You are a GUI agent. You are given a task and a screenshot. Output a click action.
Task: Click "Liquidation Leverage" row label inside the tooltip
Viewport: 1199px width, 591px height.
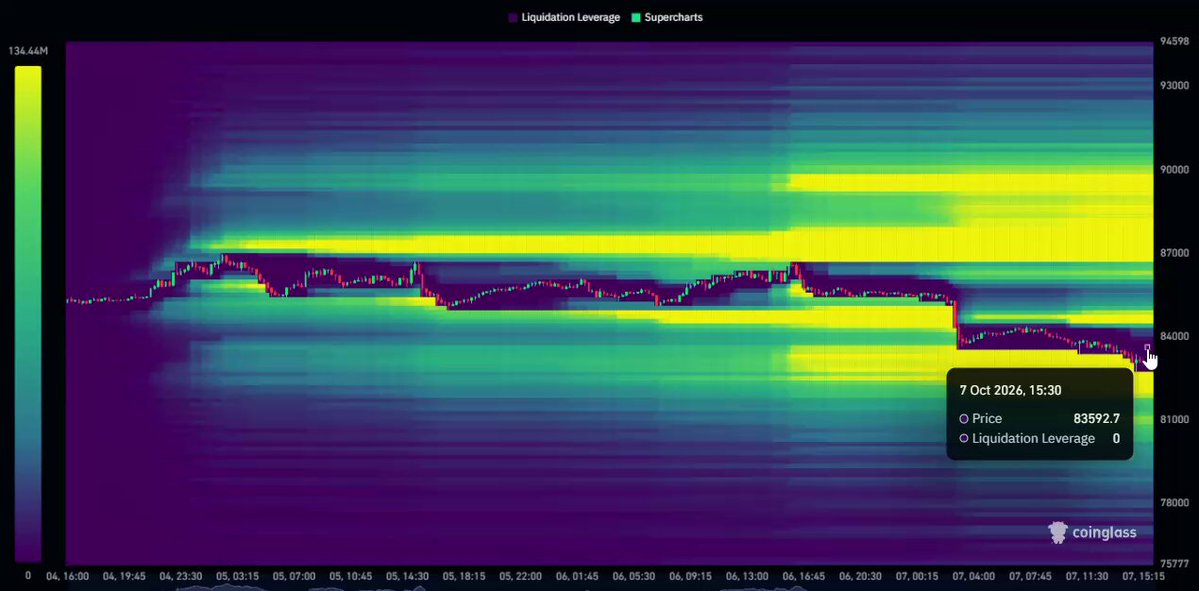coord(1033,438)
